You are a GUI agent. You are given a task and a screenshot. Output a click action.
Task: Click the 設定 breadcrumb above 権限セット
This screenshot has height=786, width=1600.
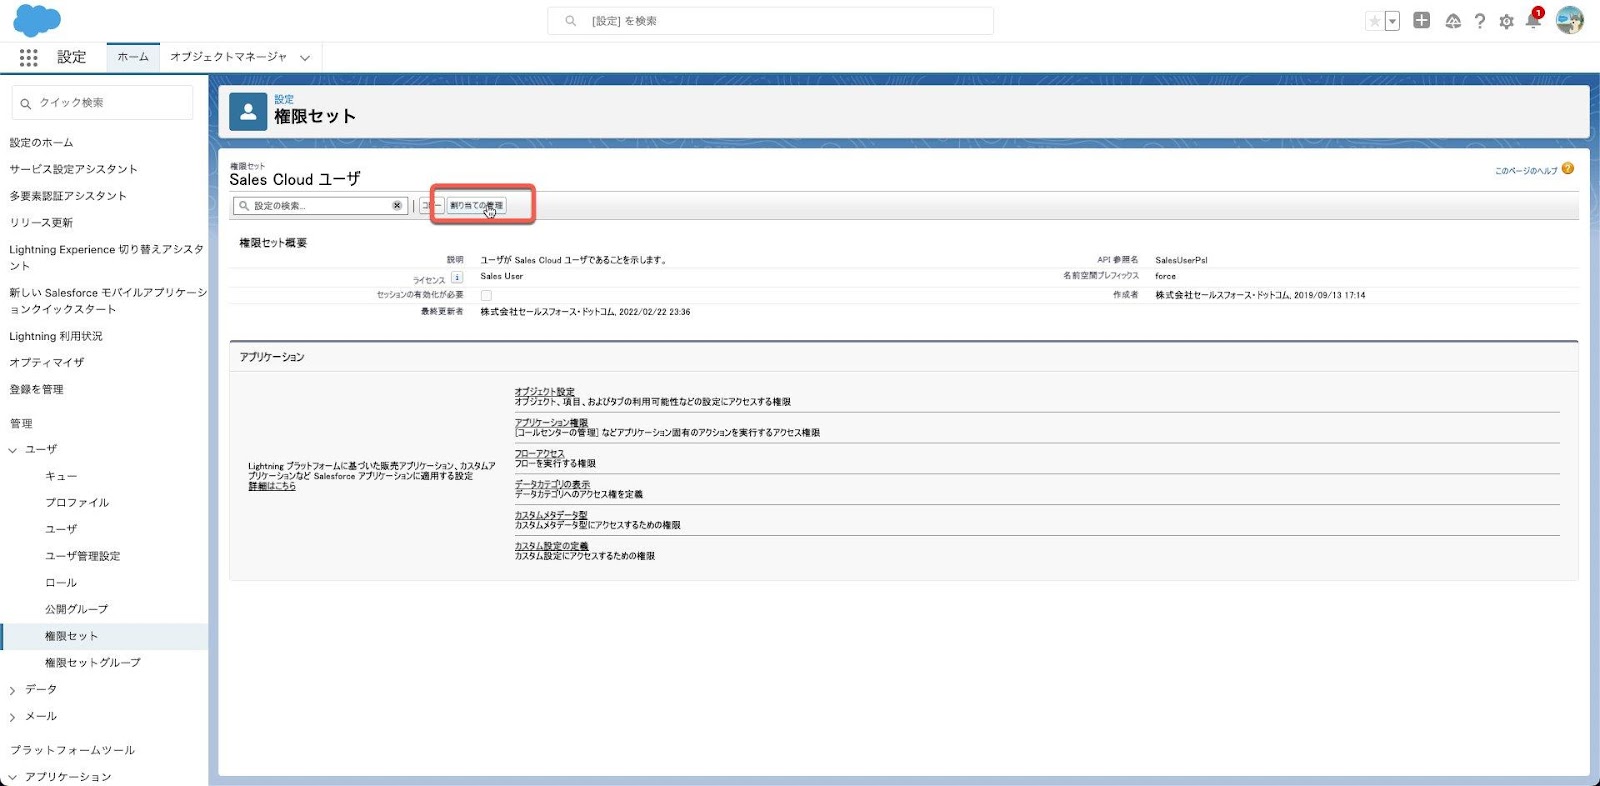click(x=284, y=99)
